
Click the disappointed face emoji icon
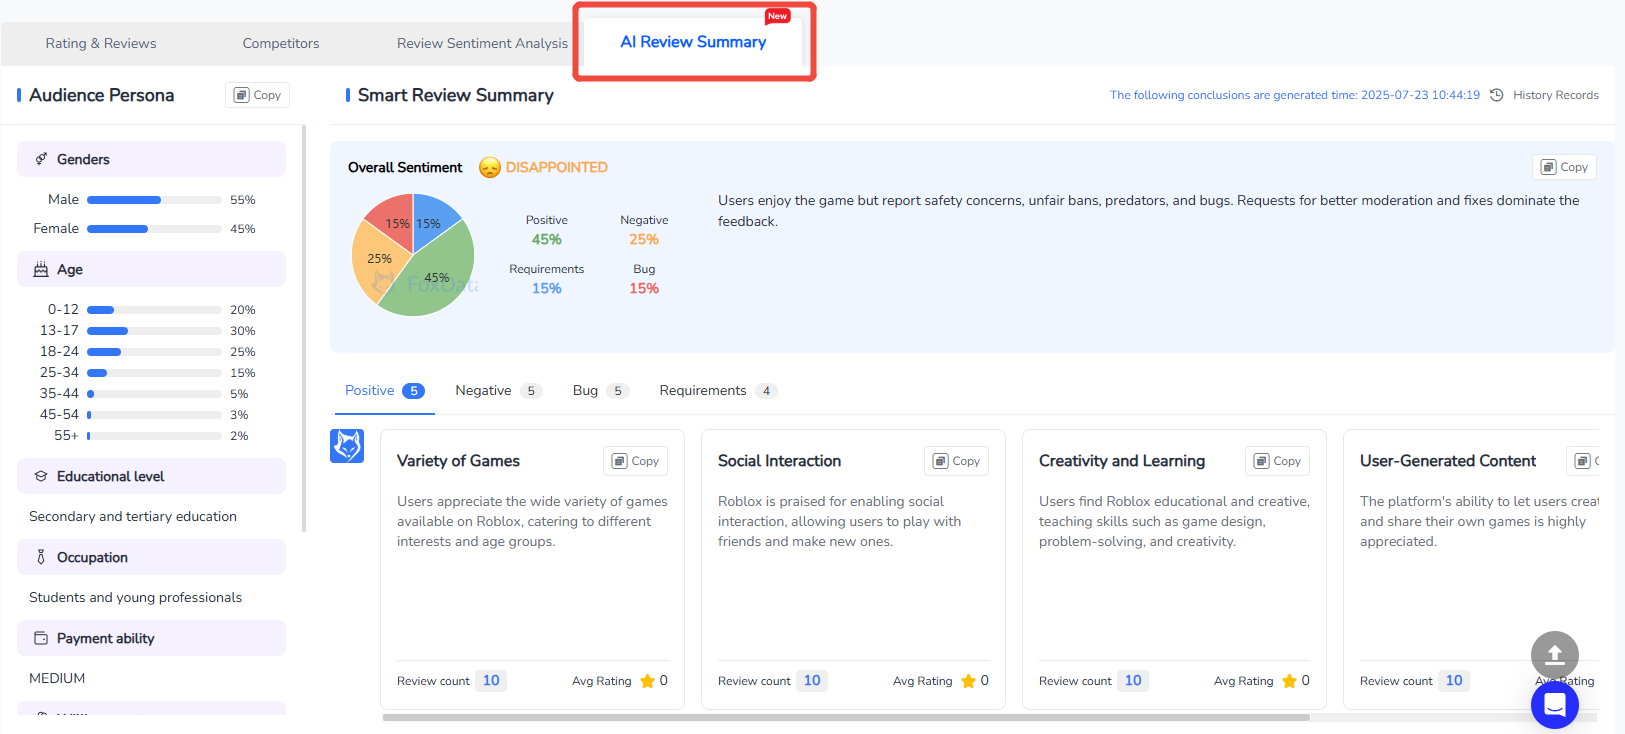(x=489, y=168)
